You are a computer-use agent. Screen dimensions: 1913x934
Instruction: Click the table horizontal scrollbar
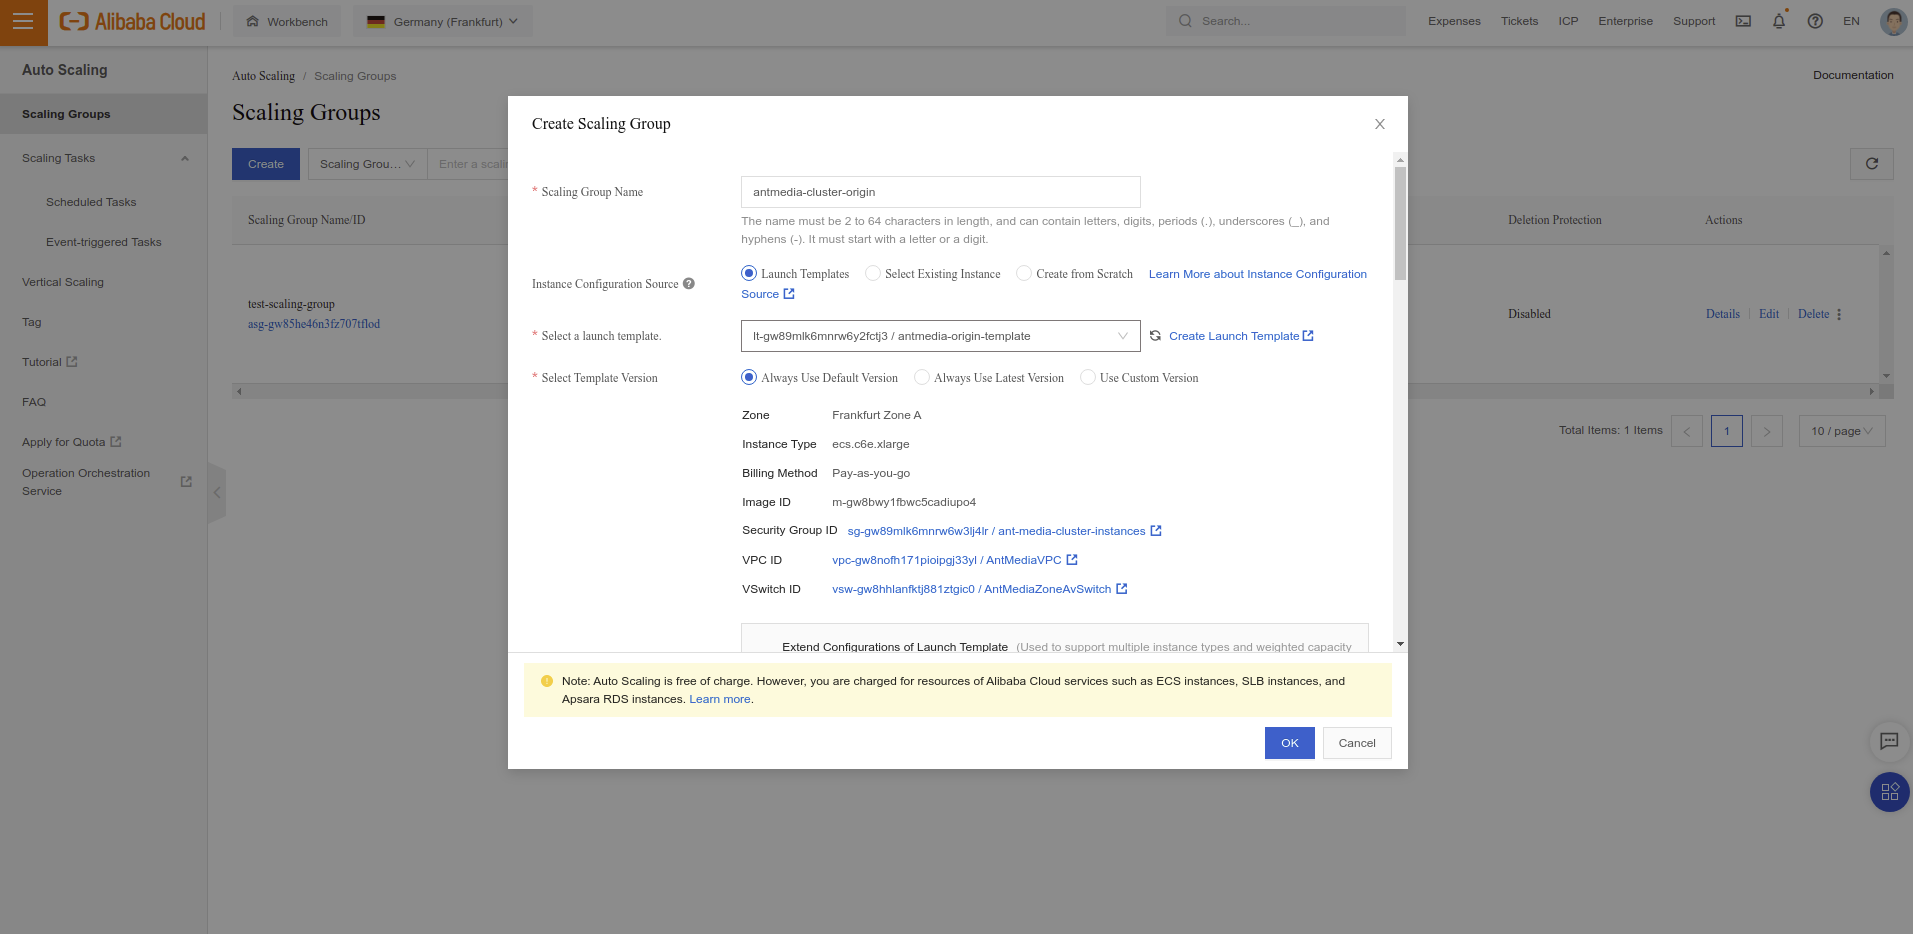tap(1055, 391)
